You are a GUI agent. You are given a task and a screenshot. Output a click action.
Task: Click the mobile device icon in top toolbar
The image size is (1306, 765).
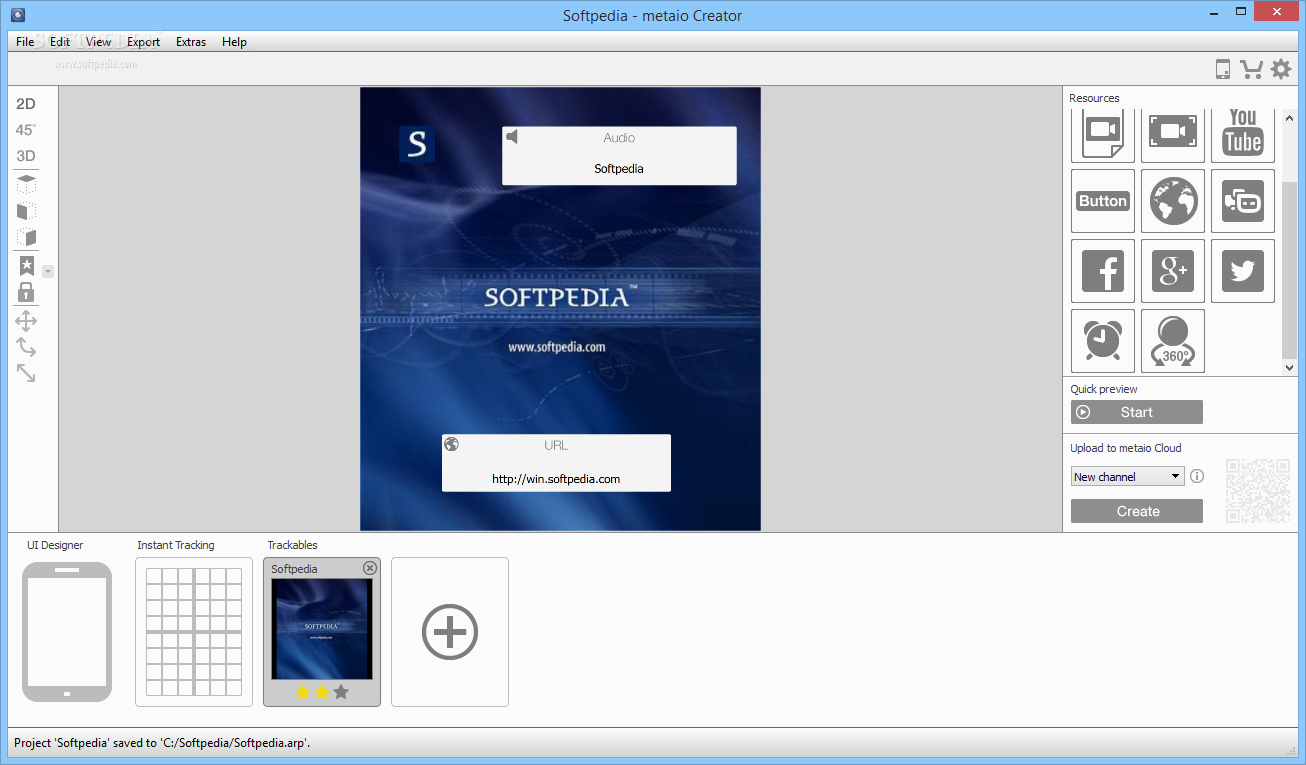coord(1222,69)
